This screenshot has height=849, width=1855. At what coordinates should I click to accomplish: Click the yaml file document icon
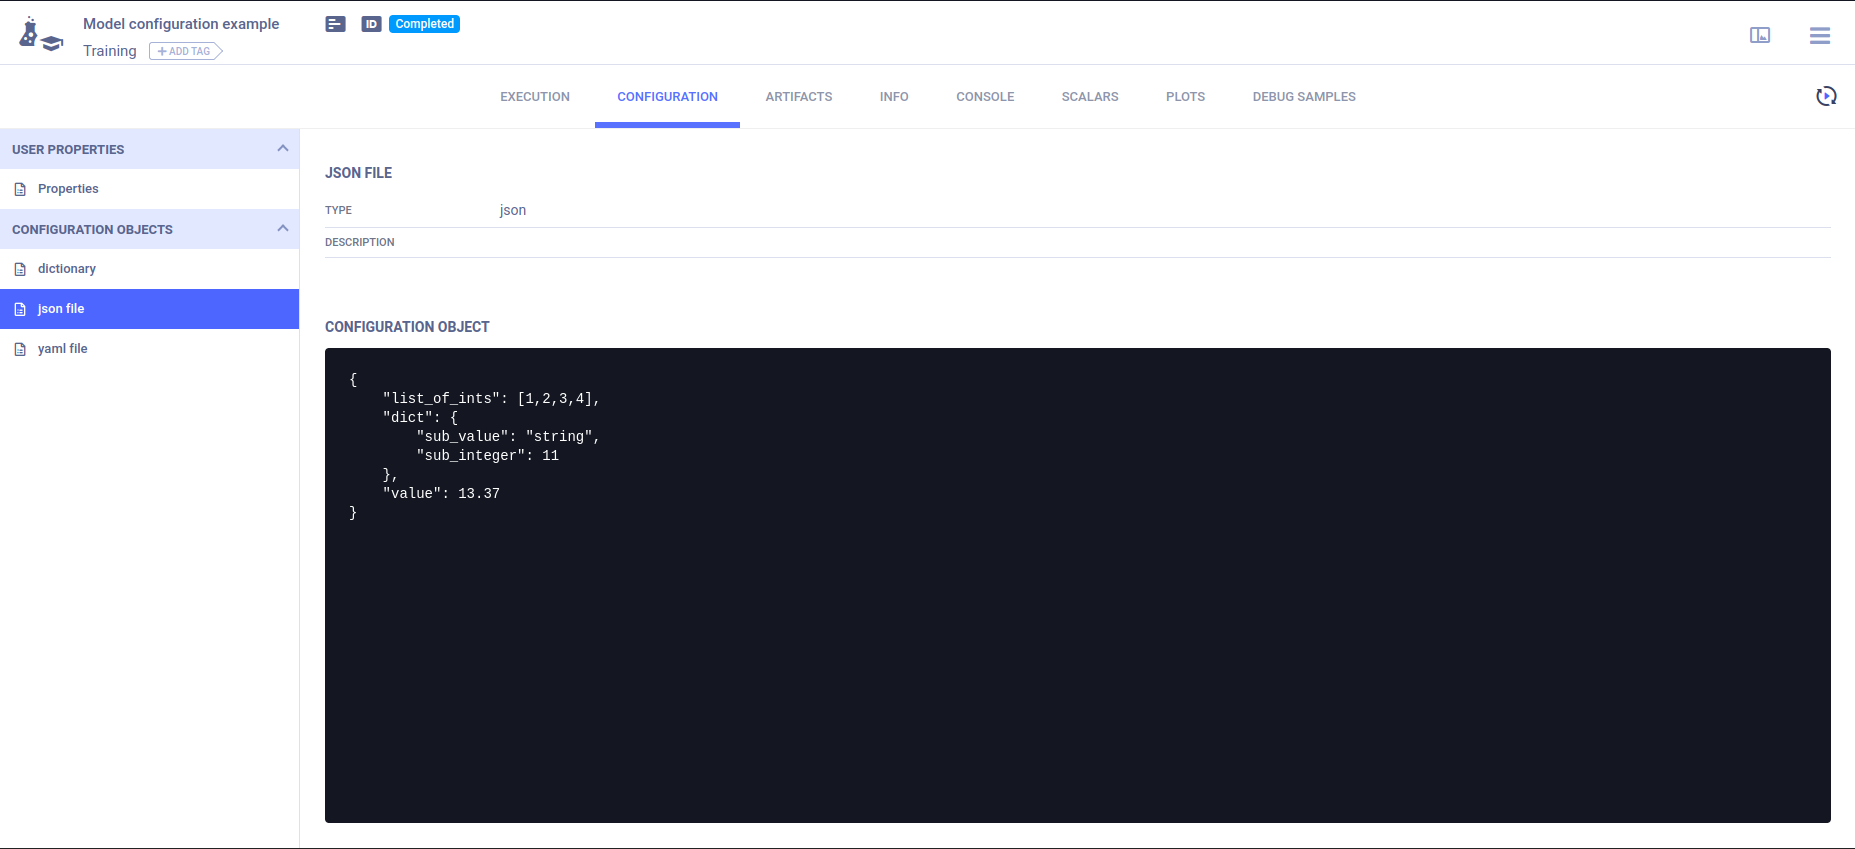coord(20,349)
